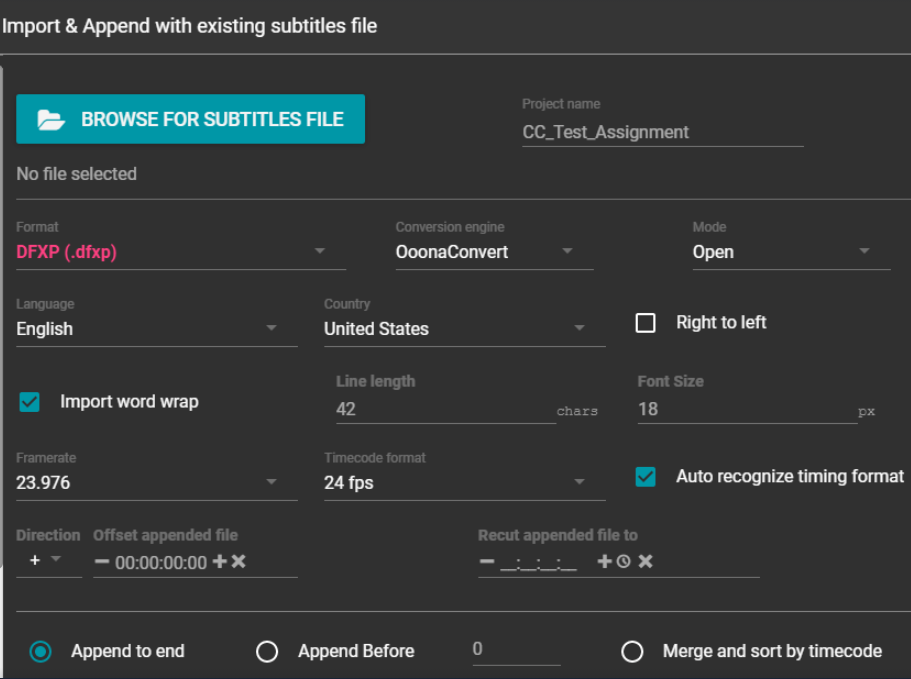The height and width of the screenshot is (679, 911).
Task: Select the Append to end option
Action: tap(41, 652)
